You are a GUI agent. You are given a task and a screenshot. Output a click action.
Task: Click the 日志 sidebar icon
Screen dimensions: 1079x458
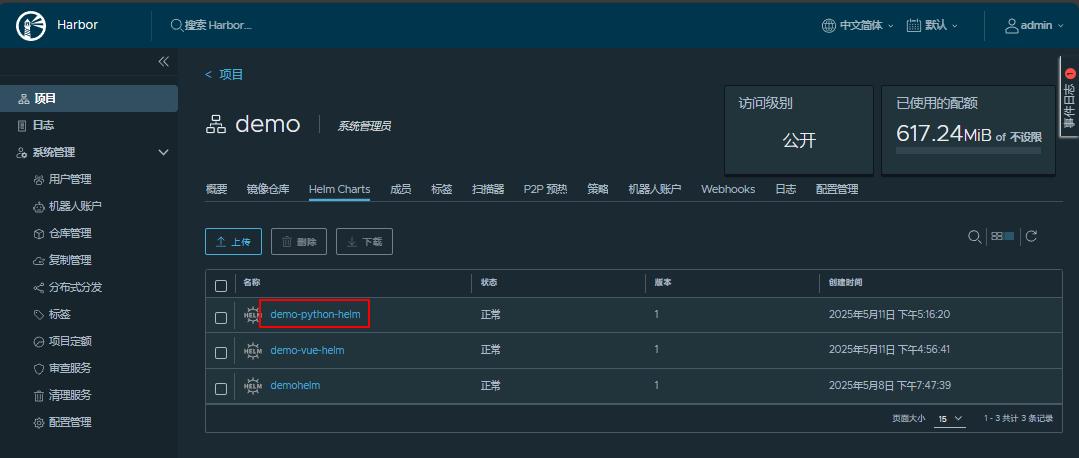pyautogui.click(x=21, y=126)
